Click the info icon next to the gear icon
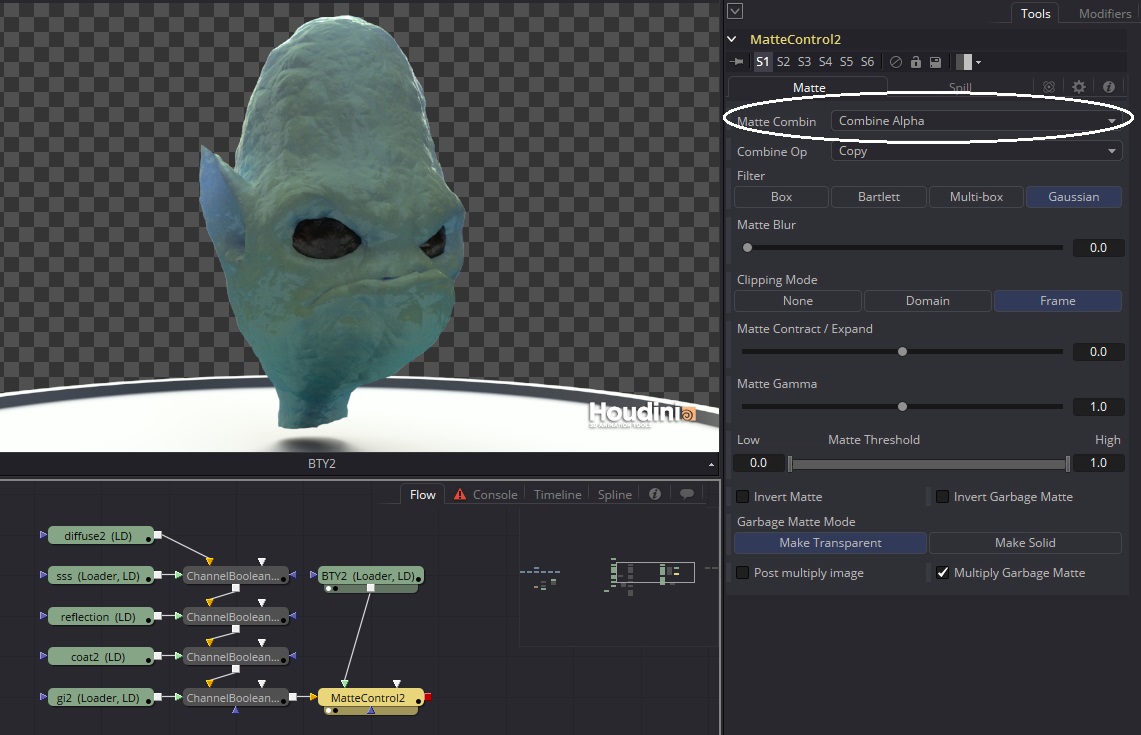 pos(1108,87)
